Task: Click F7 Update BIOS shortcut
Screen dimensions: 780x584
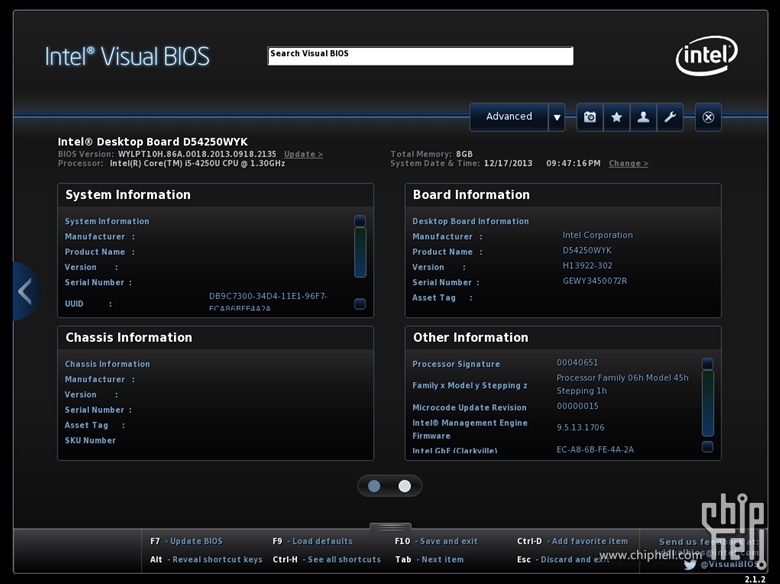Action: coord(187,541)
